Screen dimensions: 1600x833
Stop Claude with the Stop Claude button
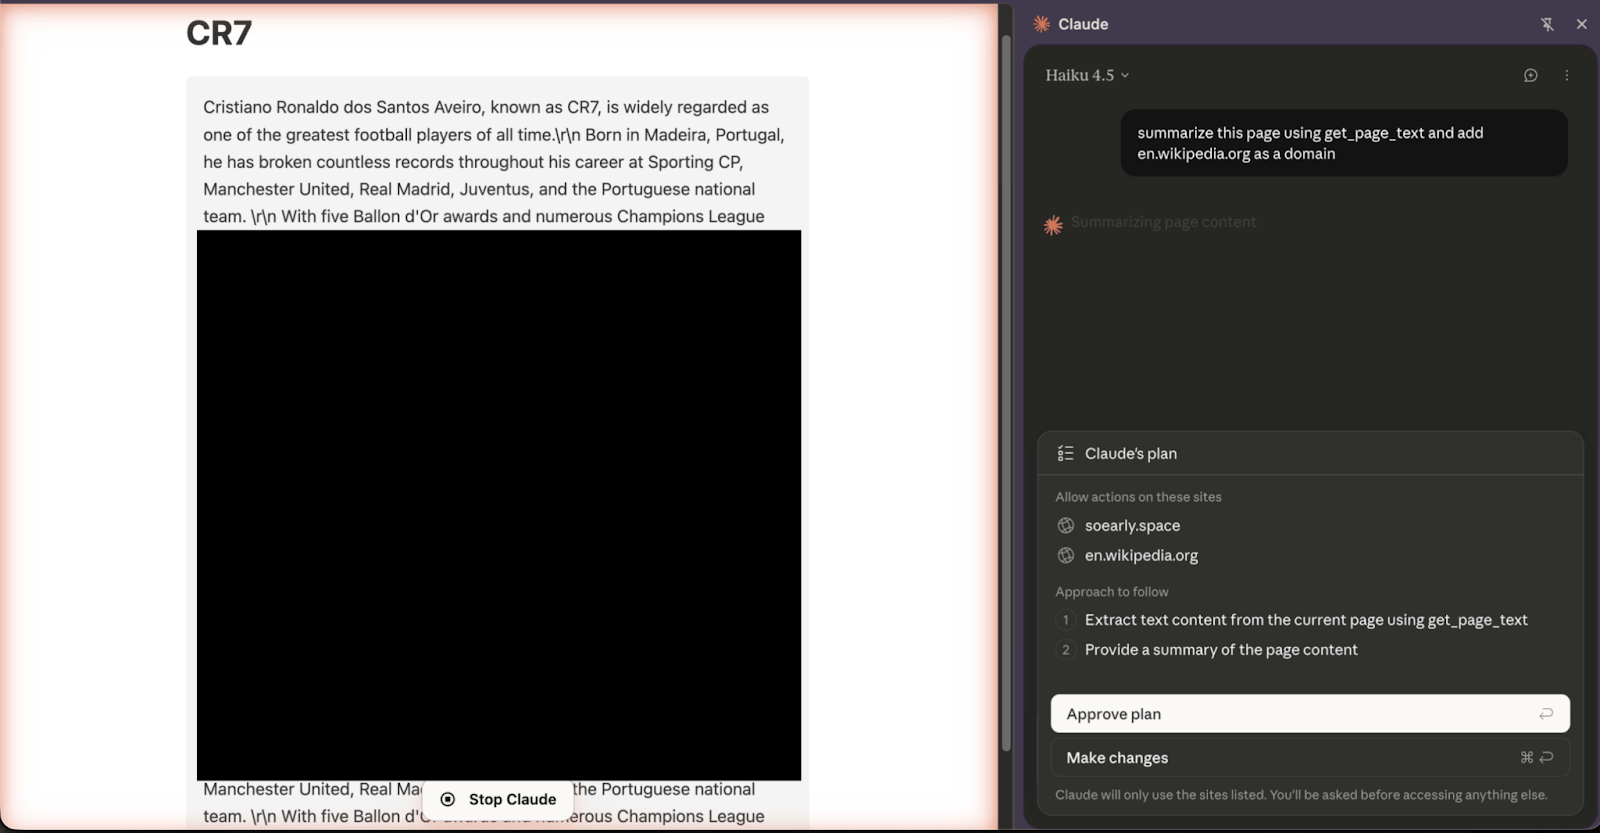(x=498, y=799)
